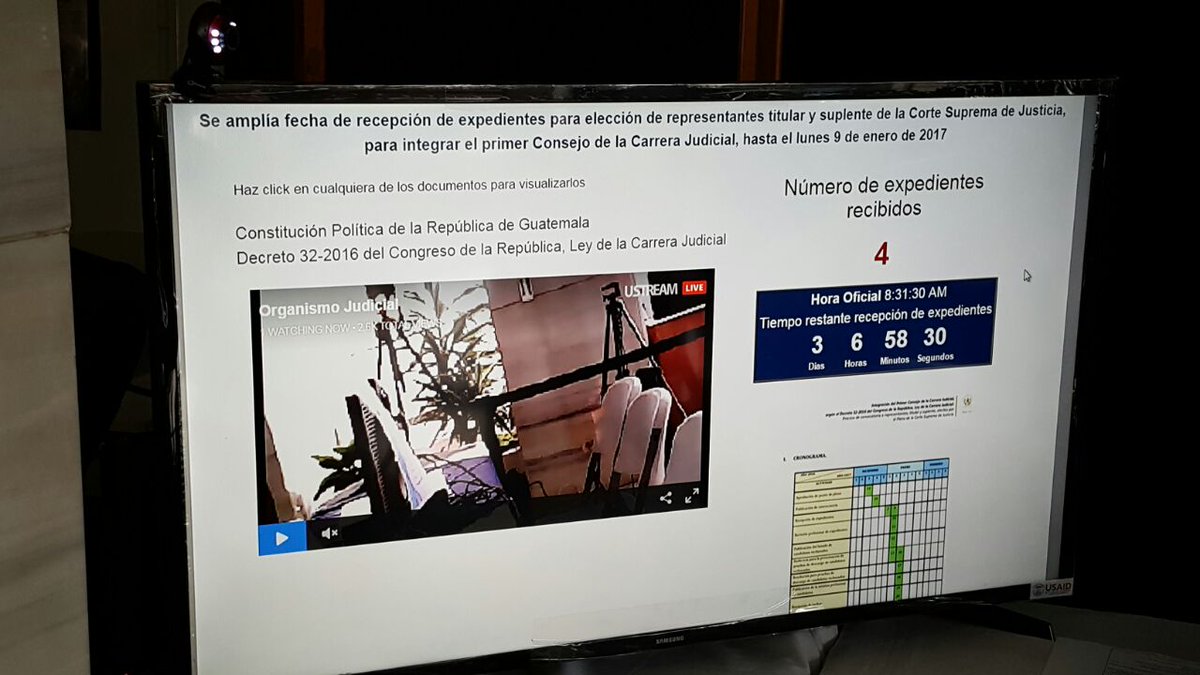Unmute the video using the speaker icon
1200x675 pixels.
(329, 533)
